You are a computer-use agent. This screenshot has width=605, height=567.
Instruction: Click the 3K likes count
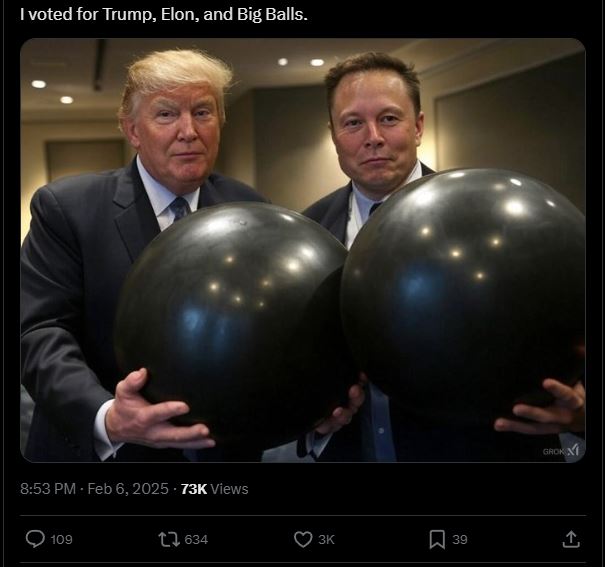coord(326,539)
